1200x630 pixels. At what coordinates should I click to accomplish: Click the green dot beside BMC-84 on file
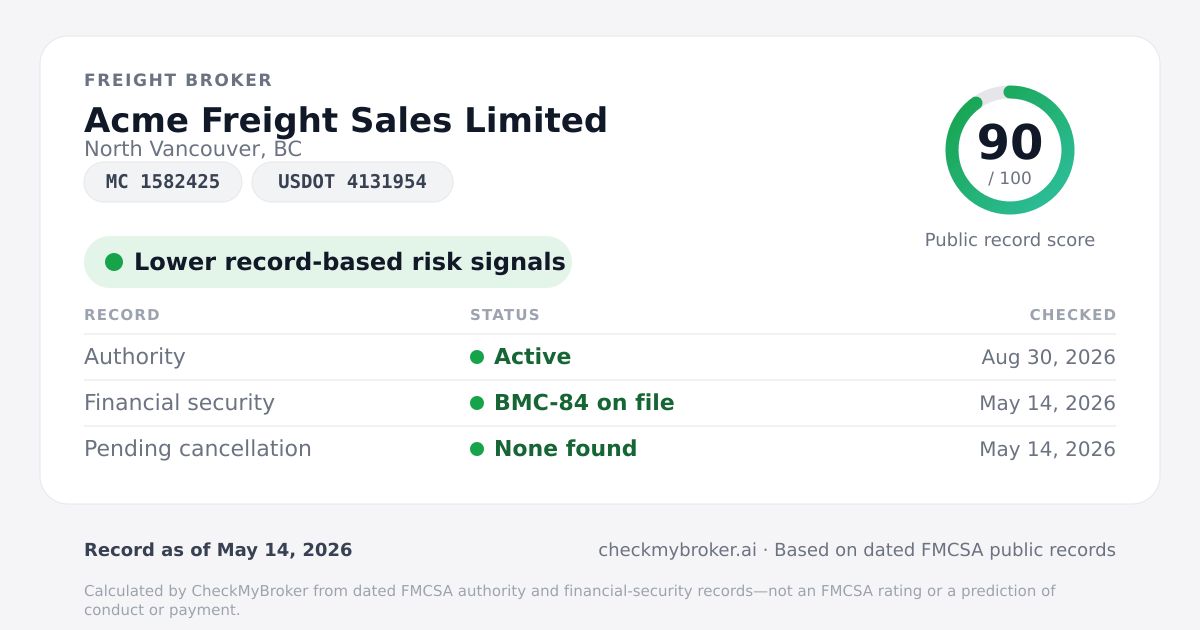pyautogui.click(x=477, y=403)
